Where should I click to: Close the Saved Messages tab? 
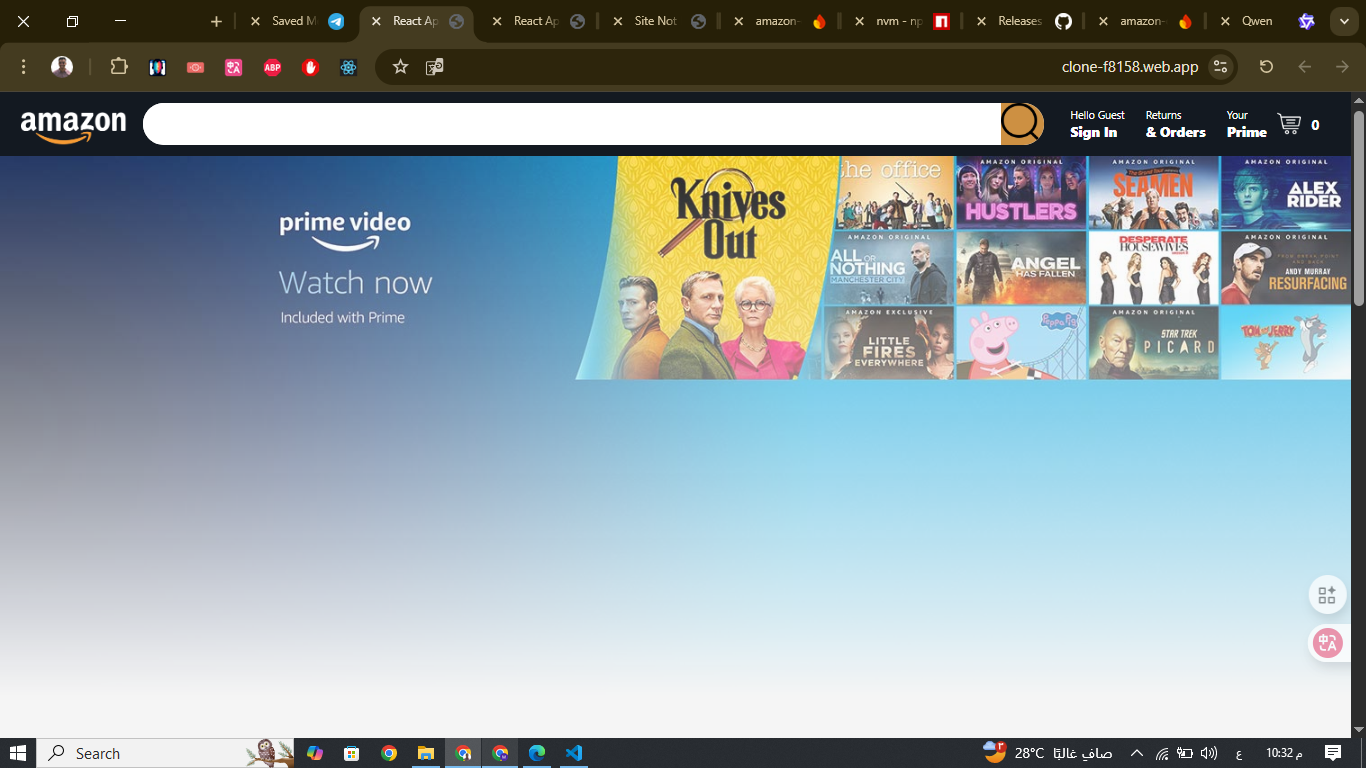coord(255,21)
